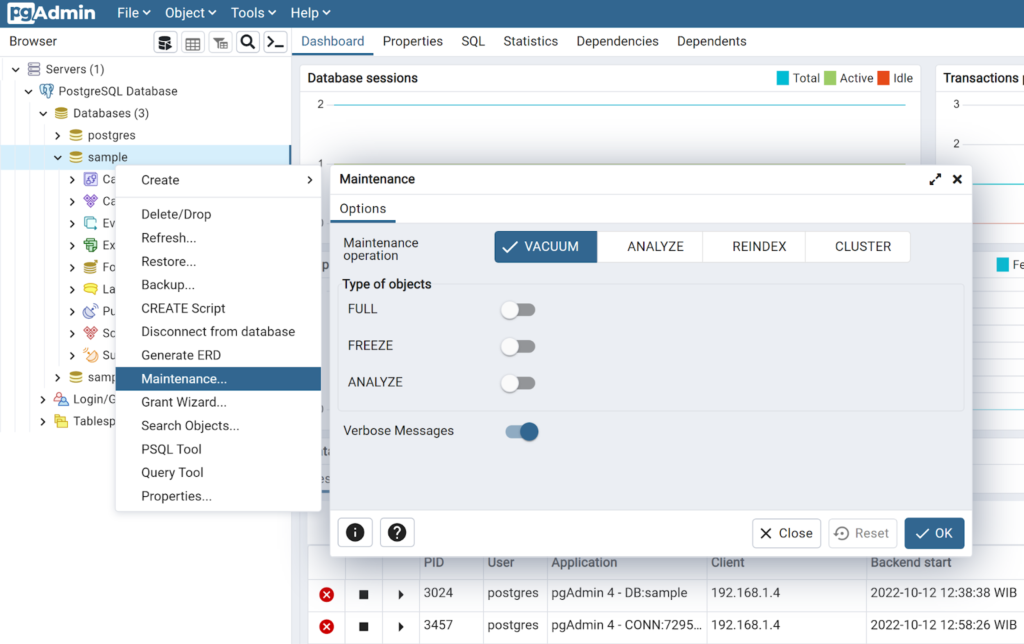The width and height of the screenshot is (1024, 644).
Task: Switch to the Statistics tab
Action: [530, 42]
